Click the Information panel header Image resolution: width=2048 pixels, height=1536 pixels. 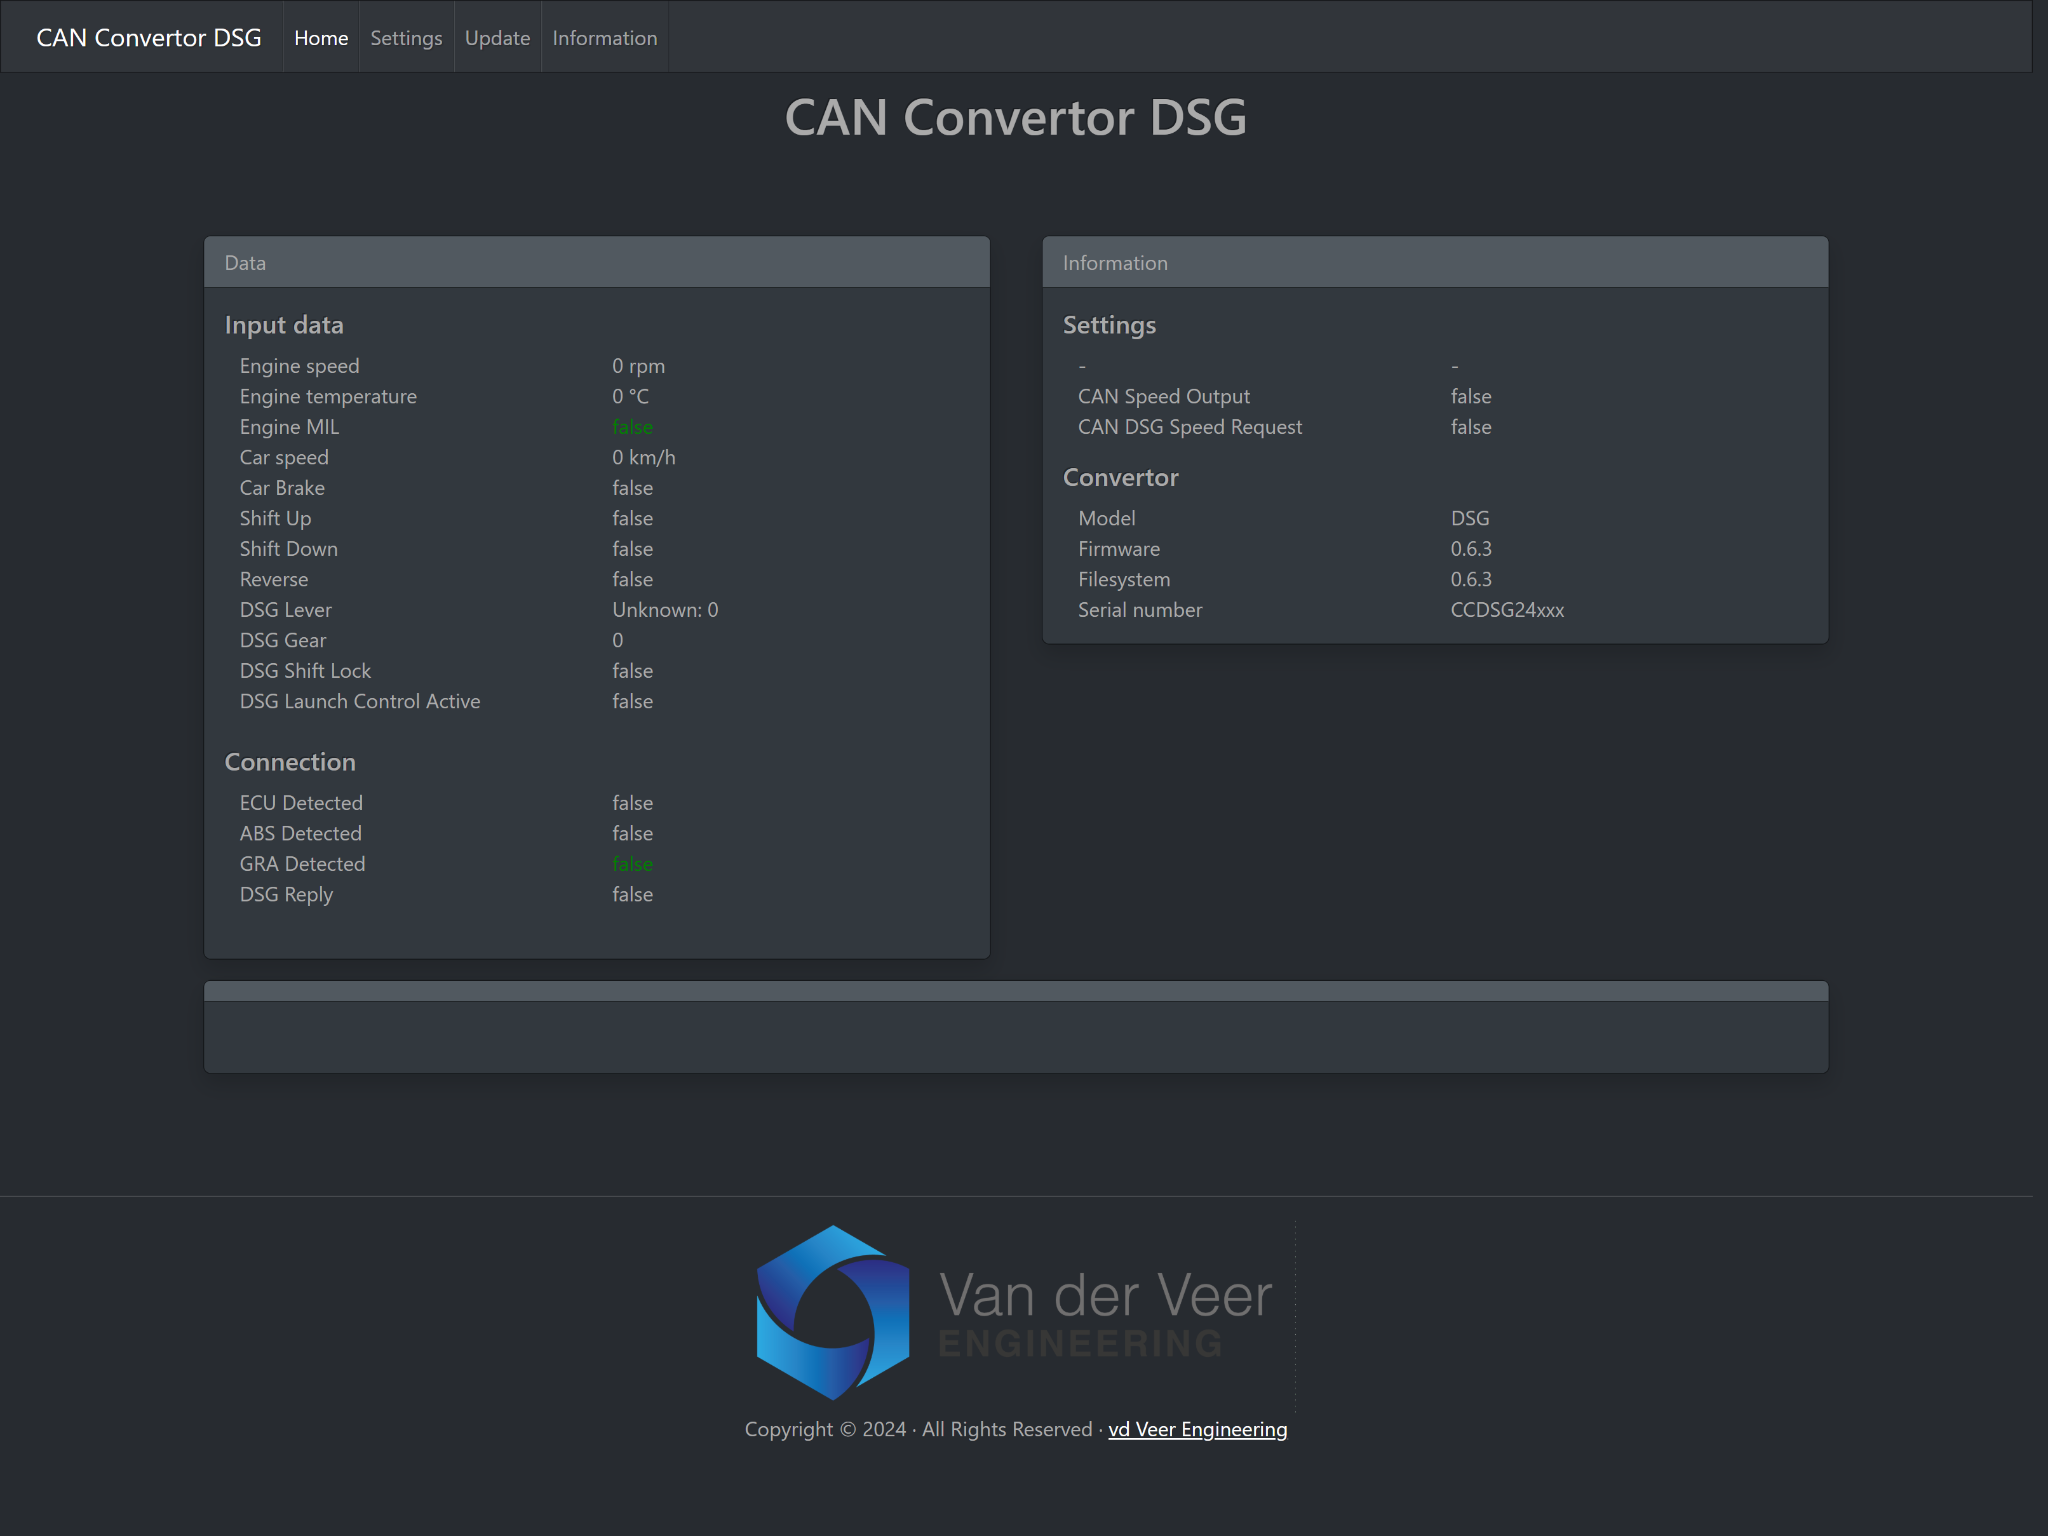pos(1435,262)
